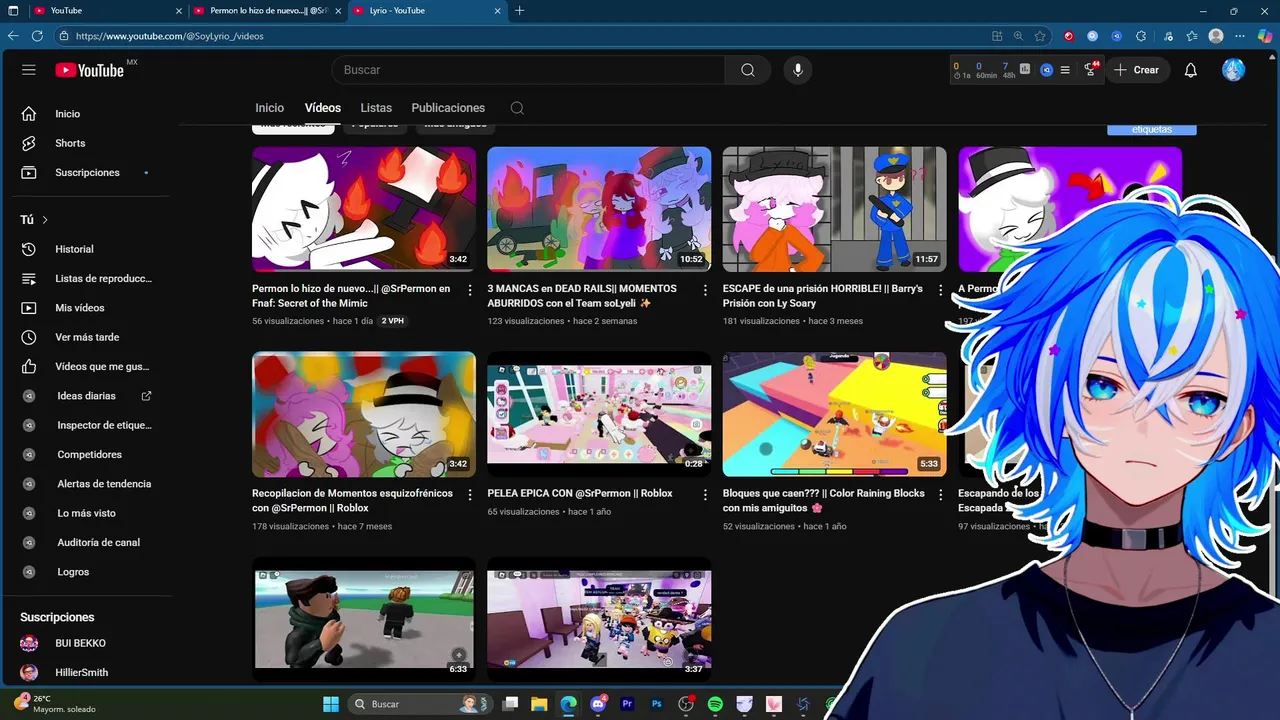The height and width of the screenshot is (720, 1280).
Task: Click the search magnifier button
Action: pyautogui.click(x=748, y=70)
